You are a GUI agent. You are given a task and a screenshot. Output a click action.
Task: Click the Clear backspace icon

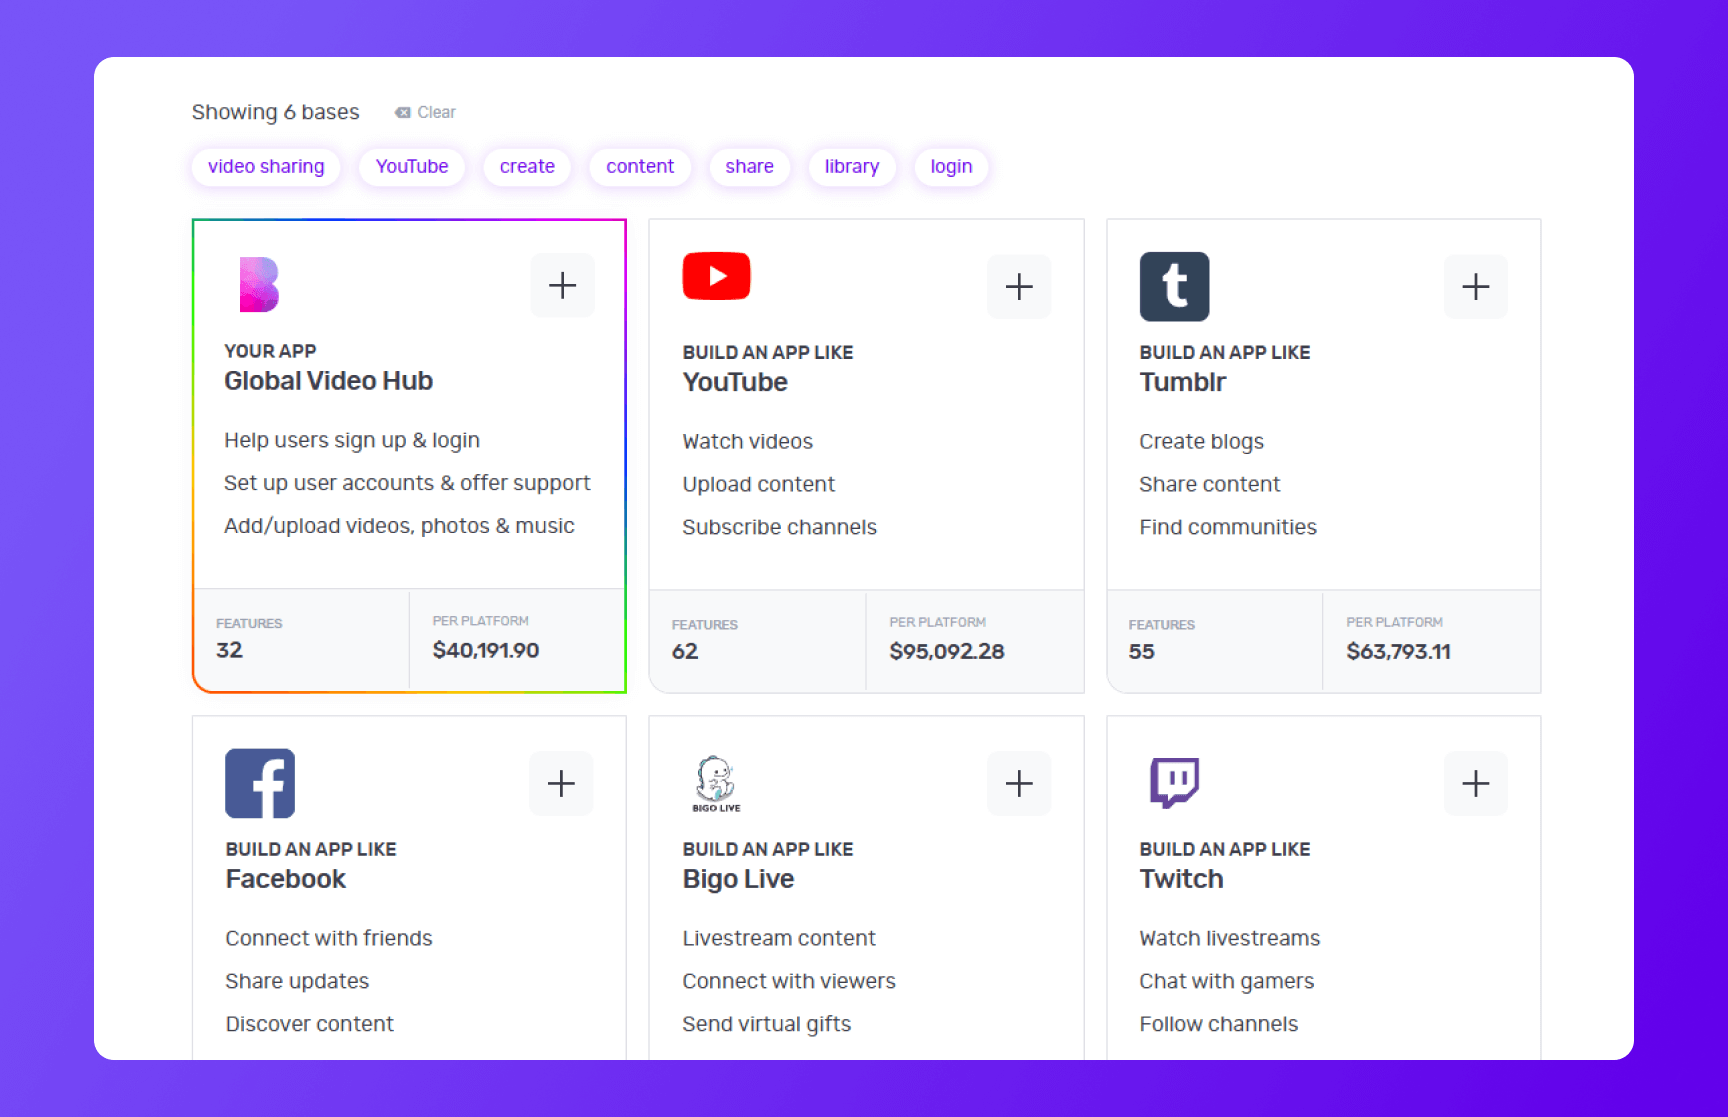point(403,113)
